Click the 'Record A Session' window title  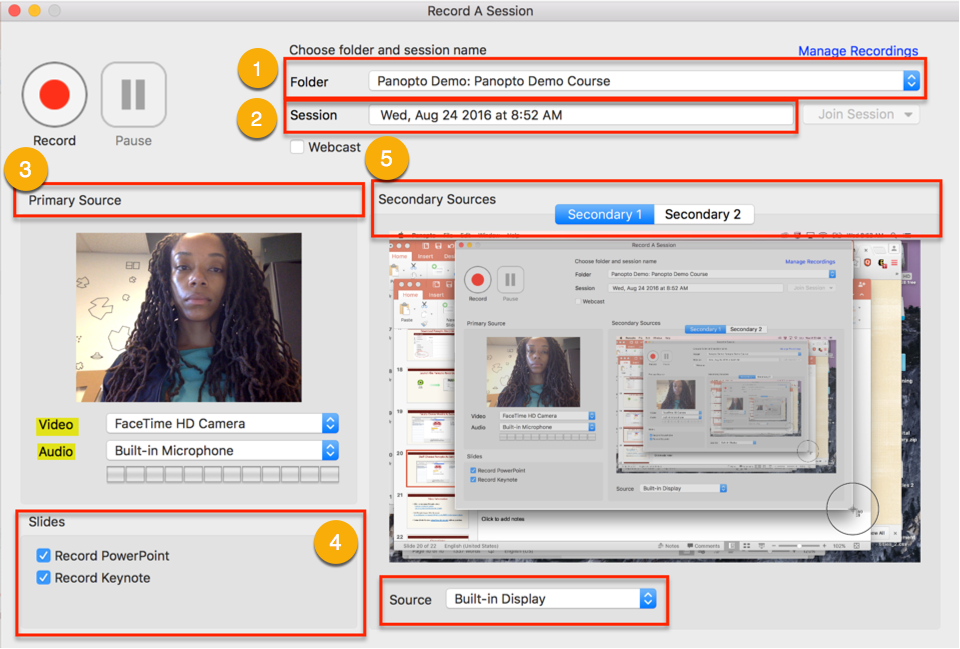pos(480,11)
